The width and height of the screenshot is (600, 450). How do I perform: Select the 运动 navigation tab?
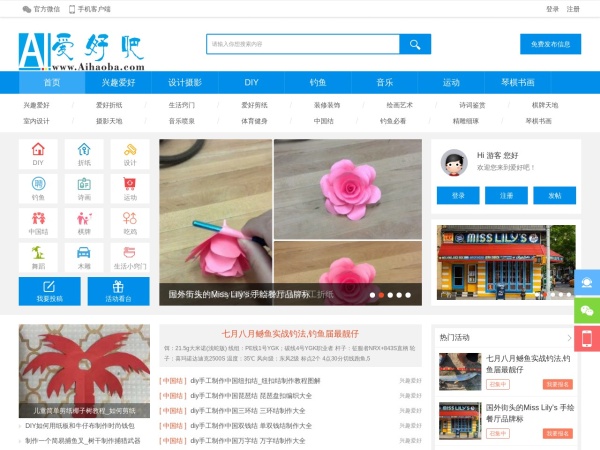pyautogui.click(x=451, y=82)
